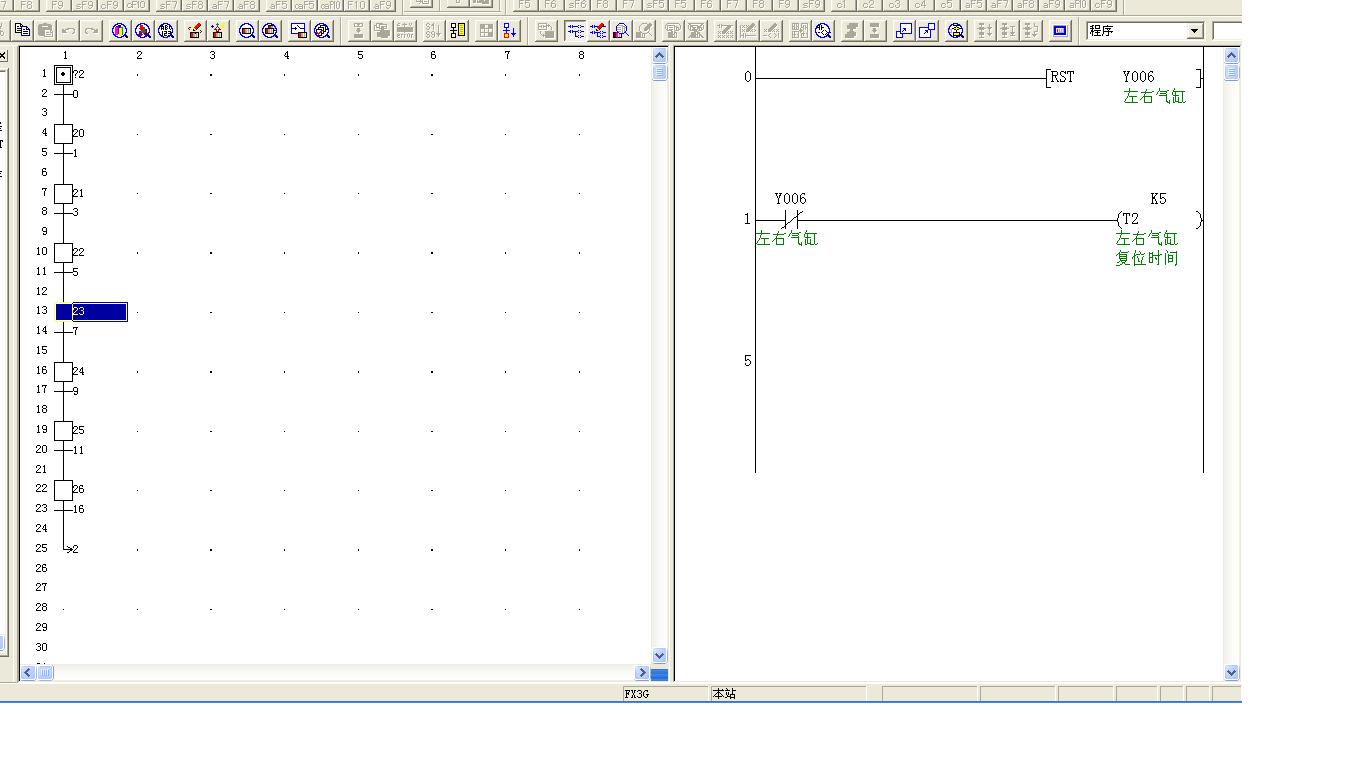Select transition 7 in the SFC diagram
Viewport: 1366px width, 768px height.
[64, 331]
